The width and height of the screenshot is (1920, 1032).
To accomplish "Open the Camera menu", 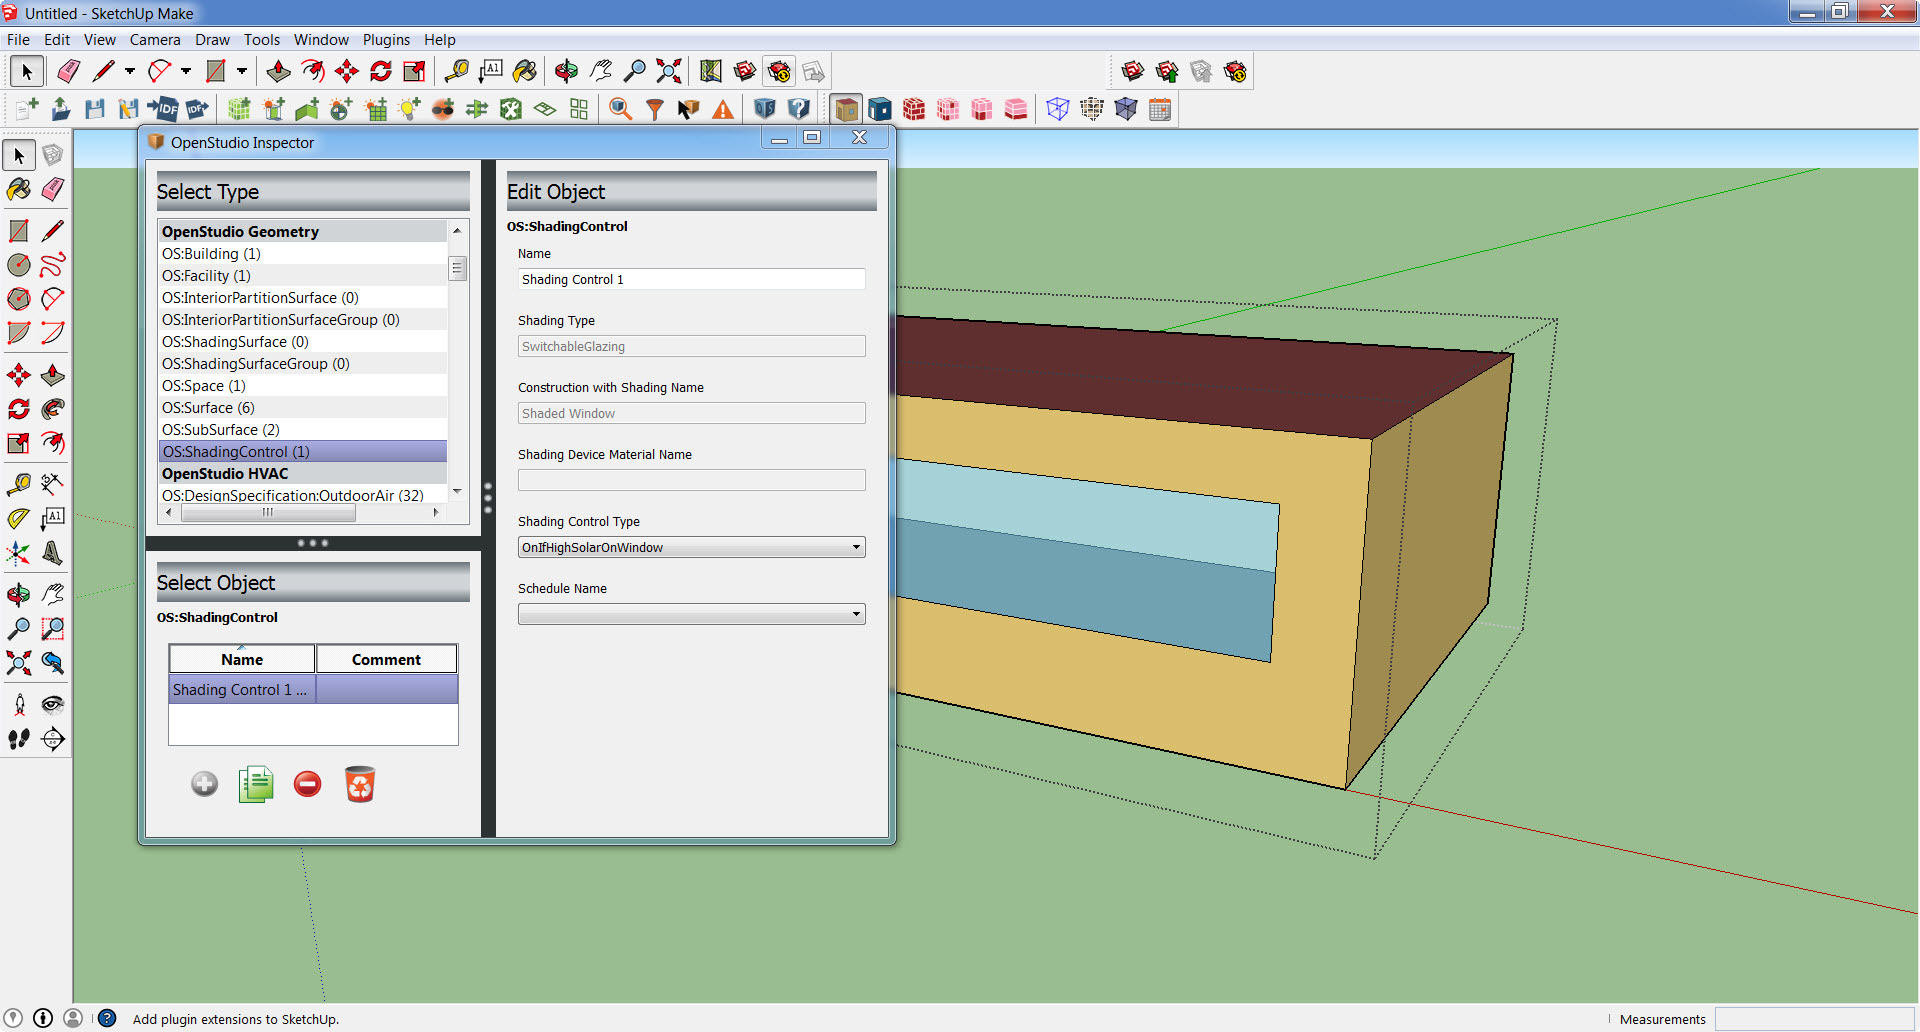I will click(x=155, y=40).
